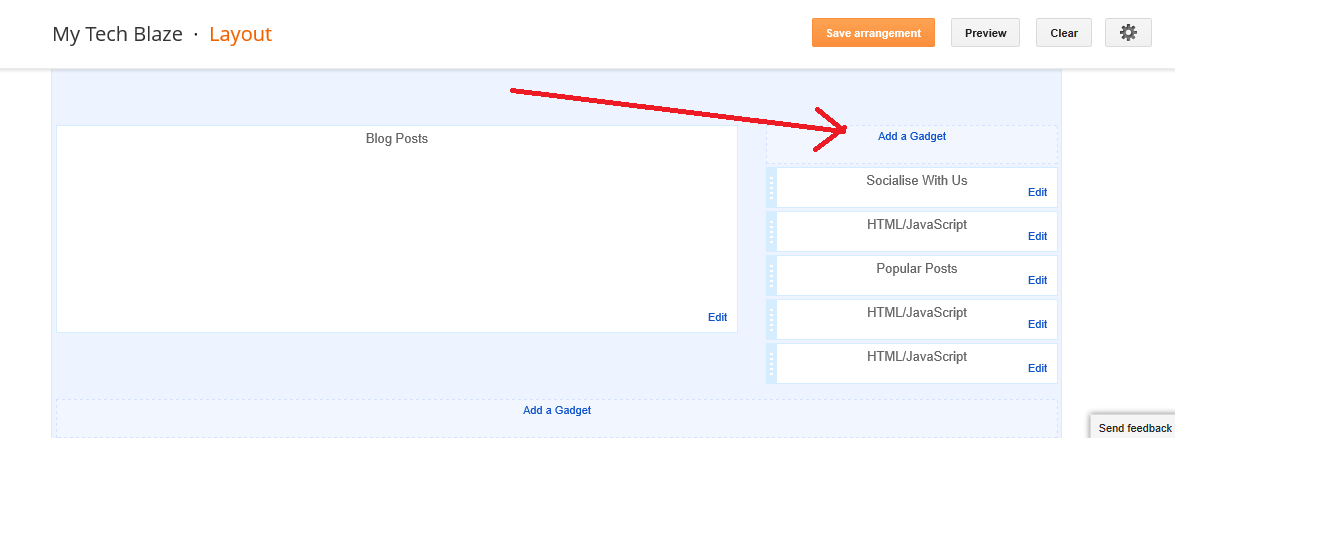Viewport: 1342px width, 546px height.
Task: Edit the HTML/JavaScript gadget directly below Popular Posts
Action: (x=1037, y=324)
